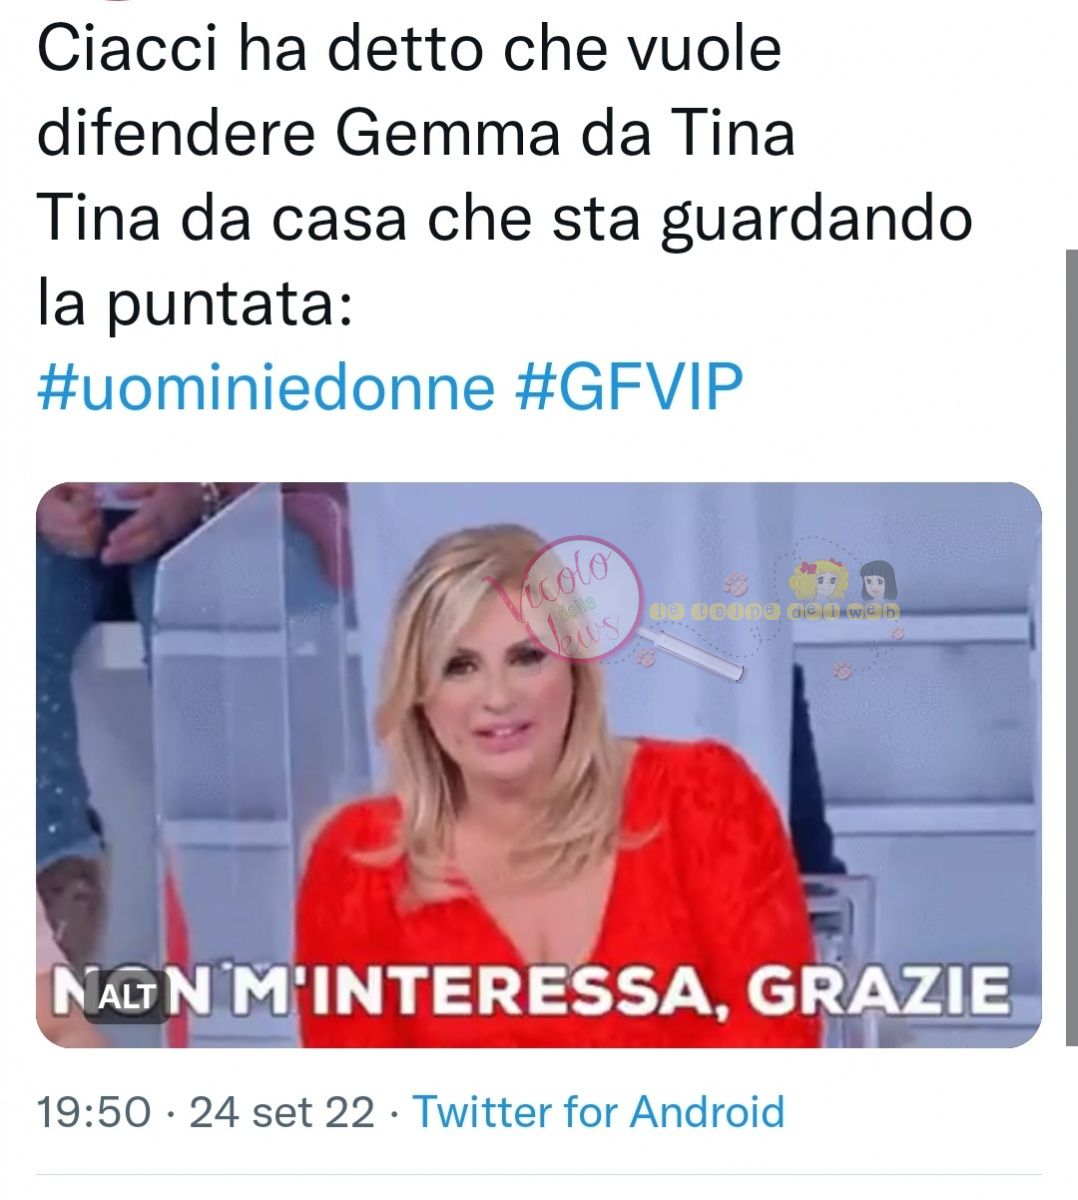Click the 19:50 timestamp
The image size is (1078, 1200).
pos(94,1112)
